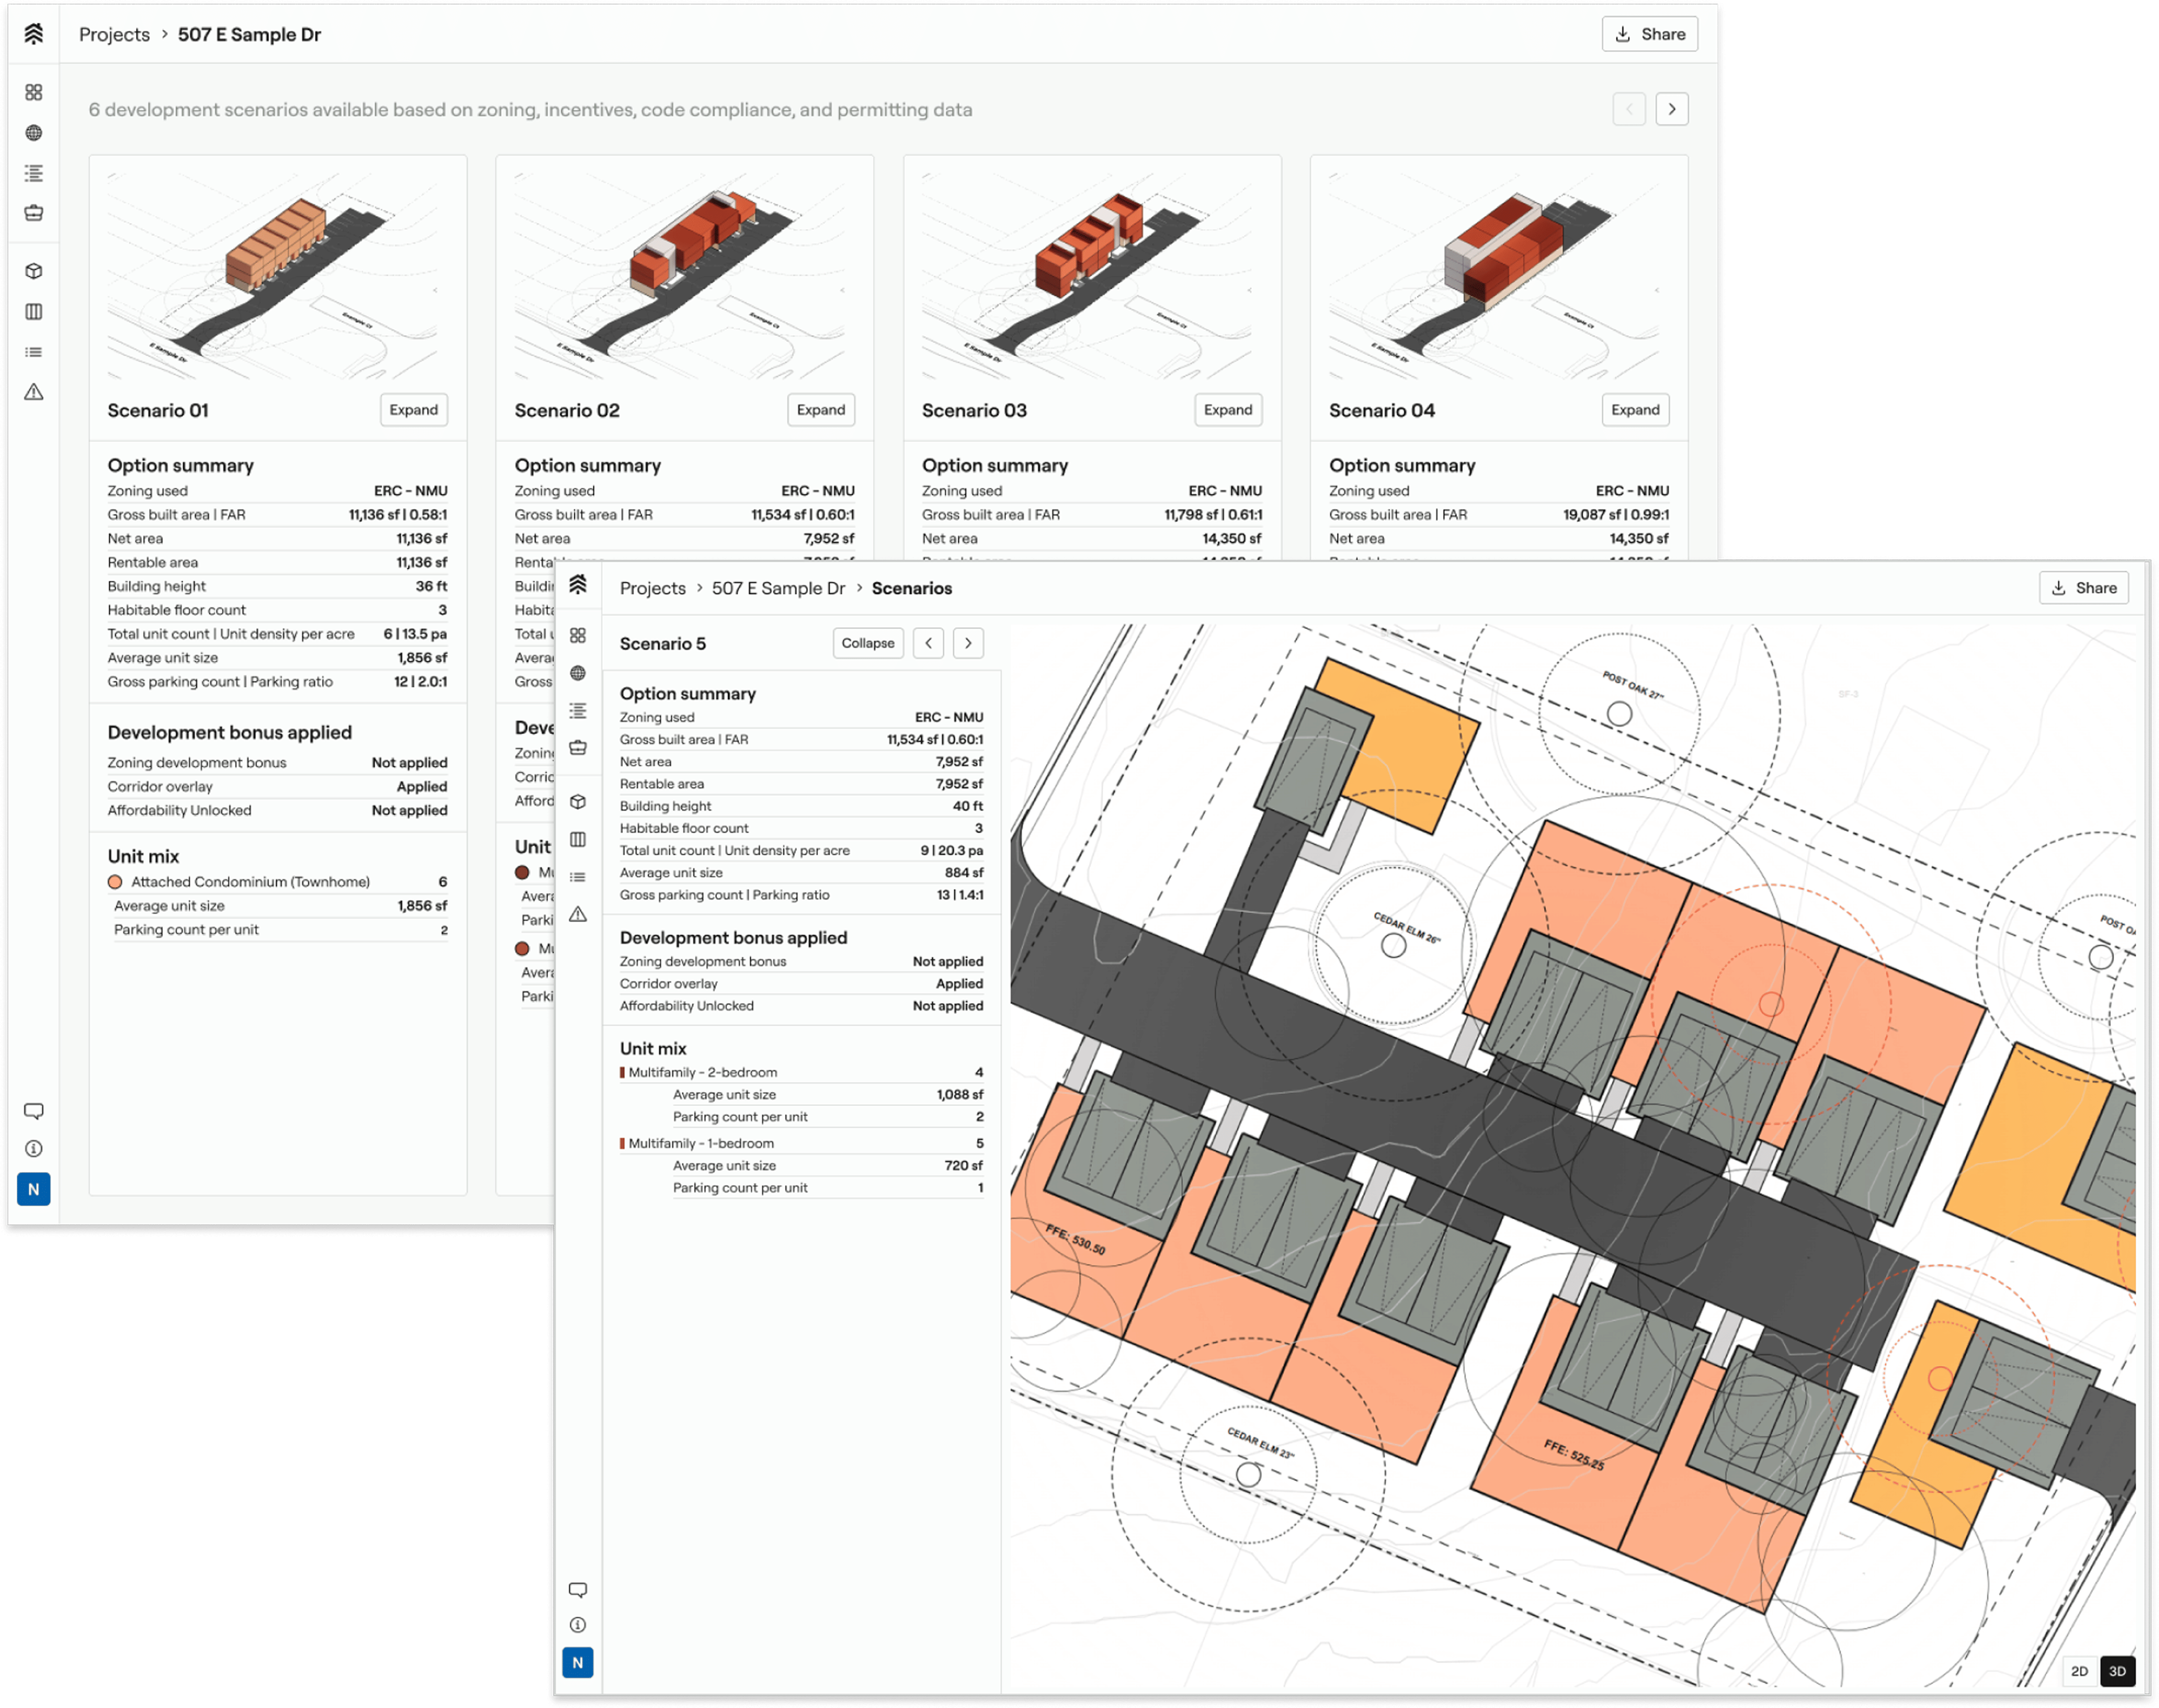Open the info icon in back window sidebar
2159x1708 pixels.
33,1149
